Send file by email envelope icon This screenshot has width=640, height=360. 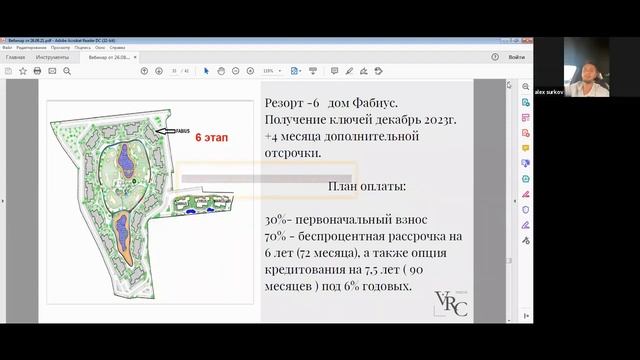click(52, 71)
